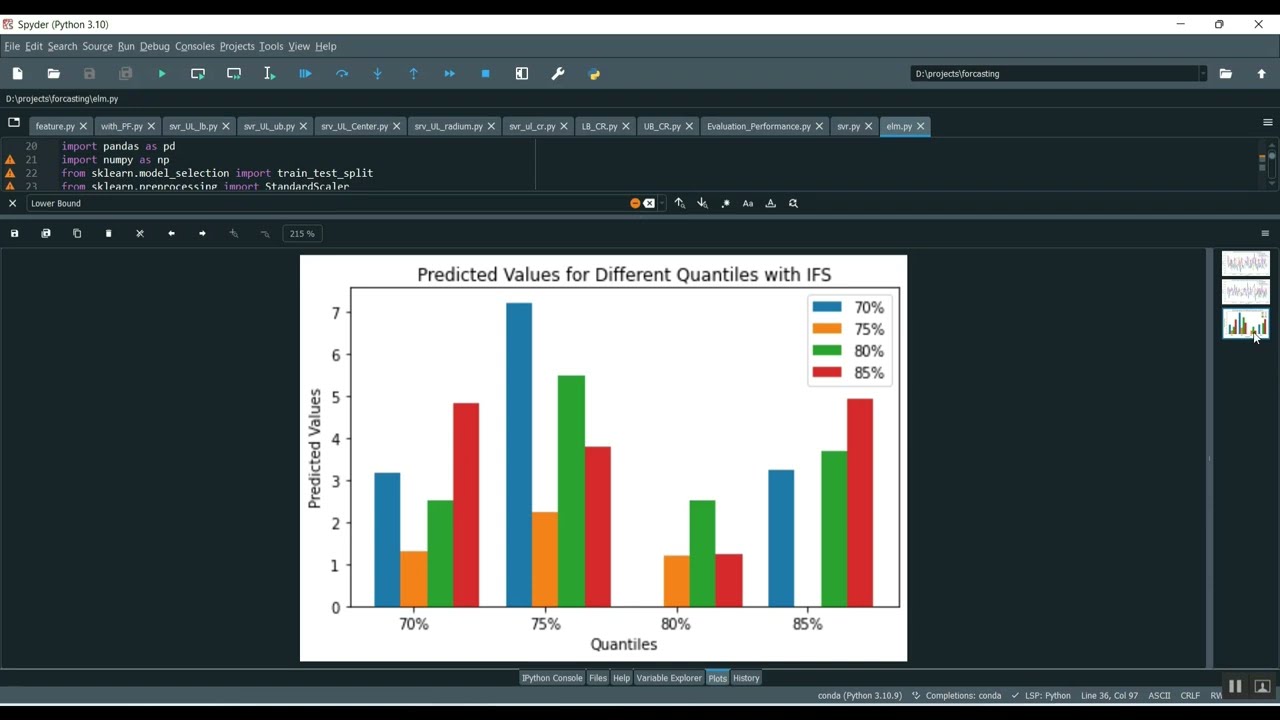Remove current plot trash icon
The width and height of the screenshot is (1280, 720).
(x=109, y=234)
